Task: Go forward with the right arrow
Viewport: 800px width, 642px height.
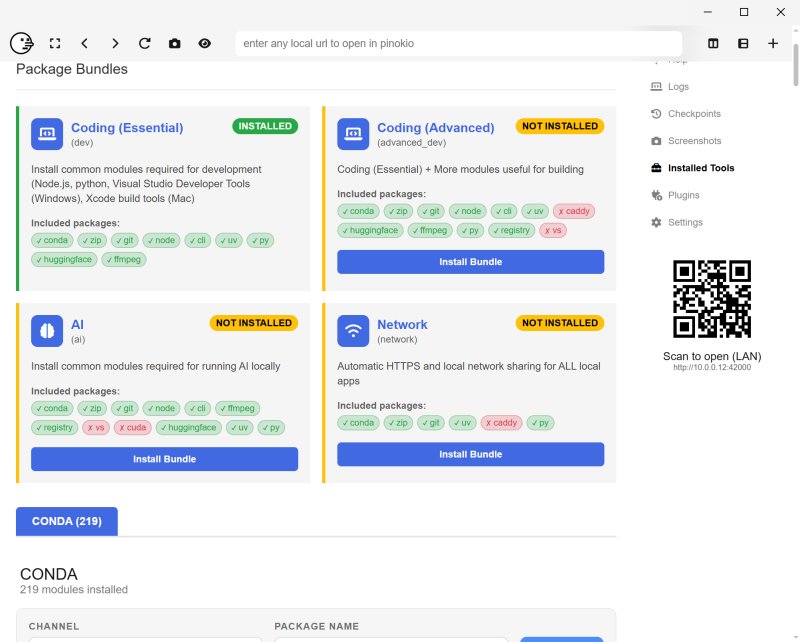Action: (115, 43)
